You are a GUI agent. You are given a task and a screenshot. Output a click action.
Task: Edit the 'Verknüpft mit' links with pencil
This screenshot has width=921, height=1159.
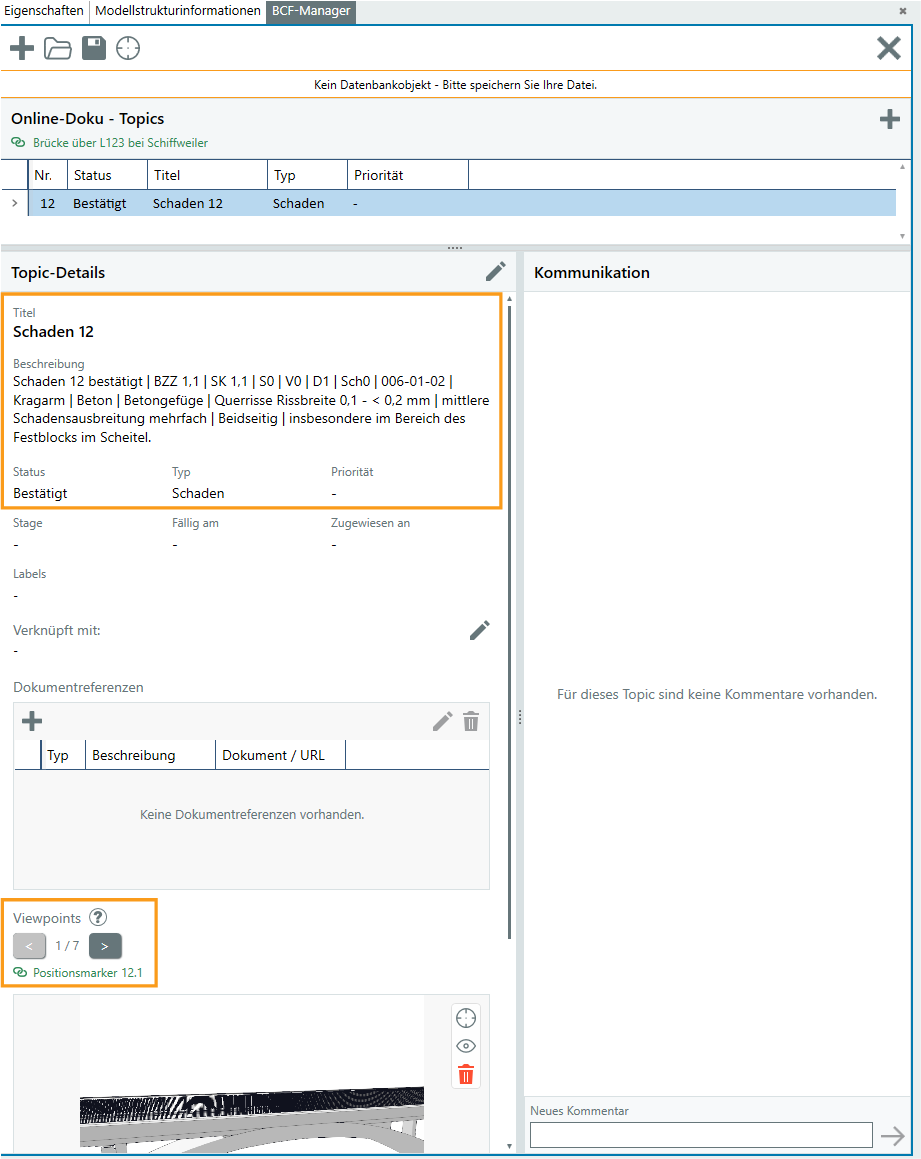480,630
